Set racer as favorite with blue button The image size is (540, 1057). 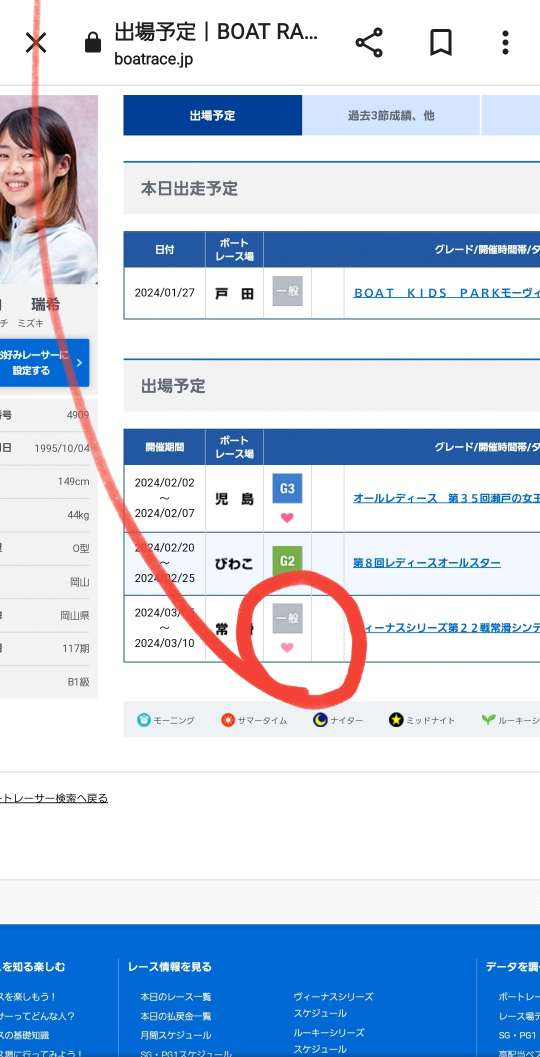coord(44,363)
